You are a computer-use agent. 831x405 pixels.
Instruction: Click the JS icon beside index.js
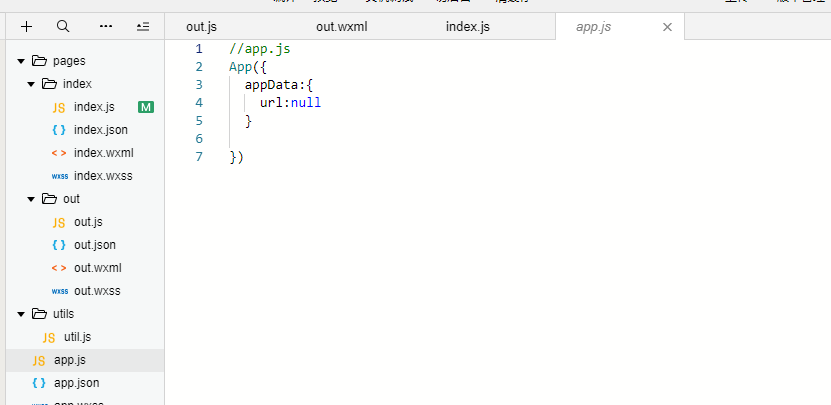[59, 108]
